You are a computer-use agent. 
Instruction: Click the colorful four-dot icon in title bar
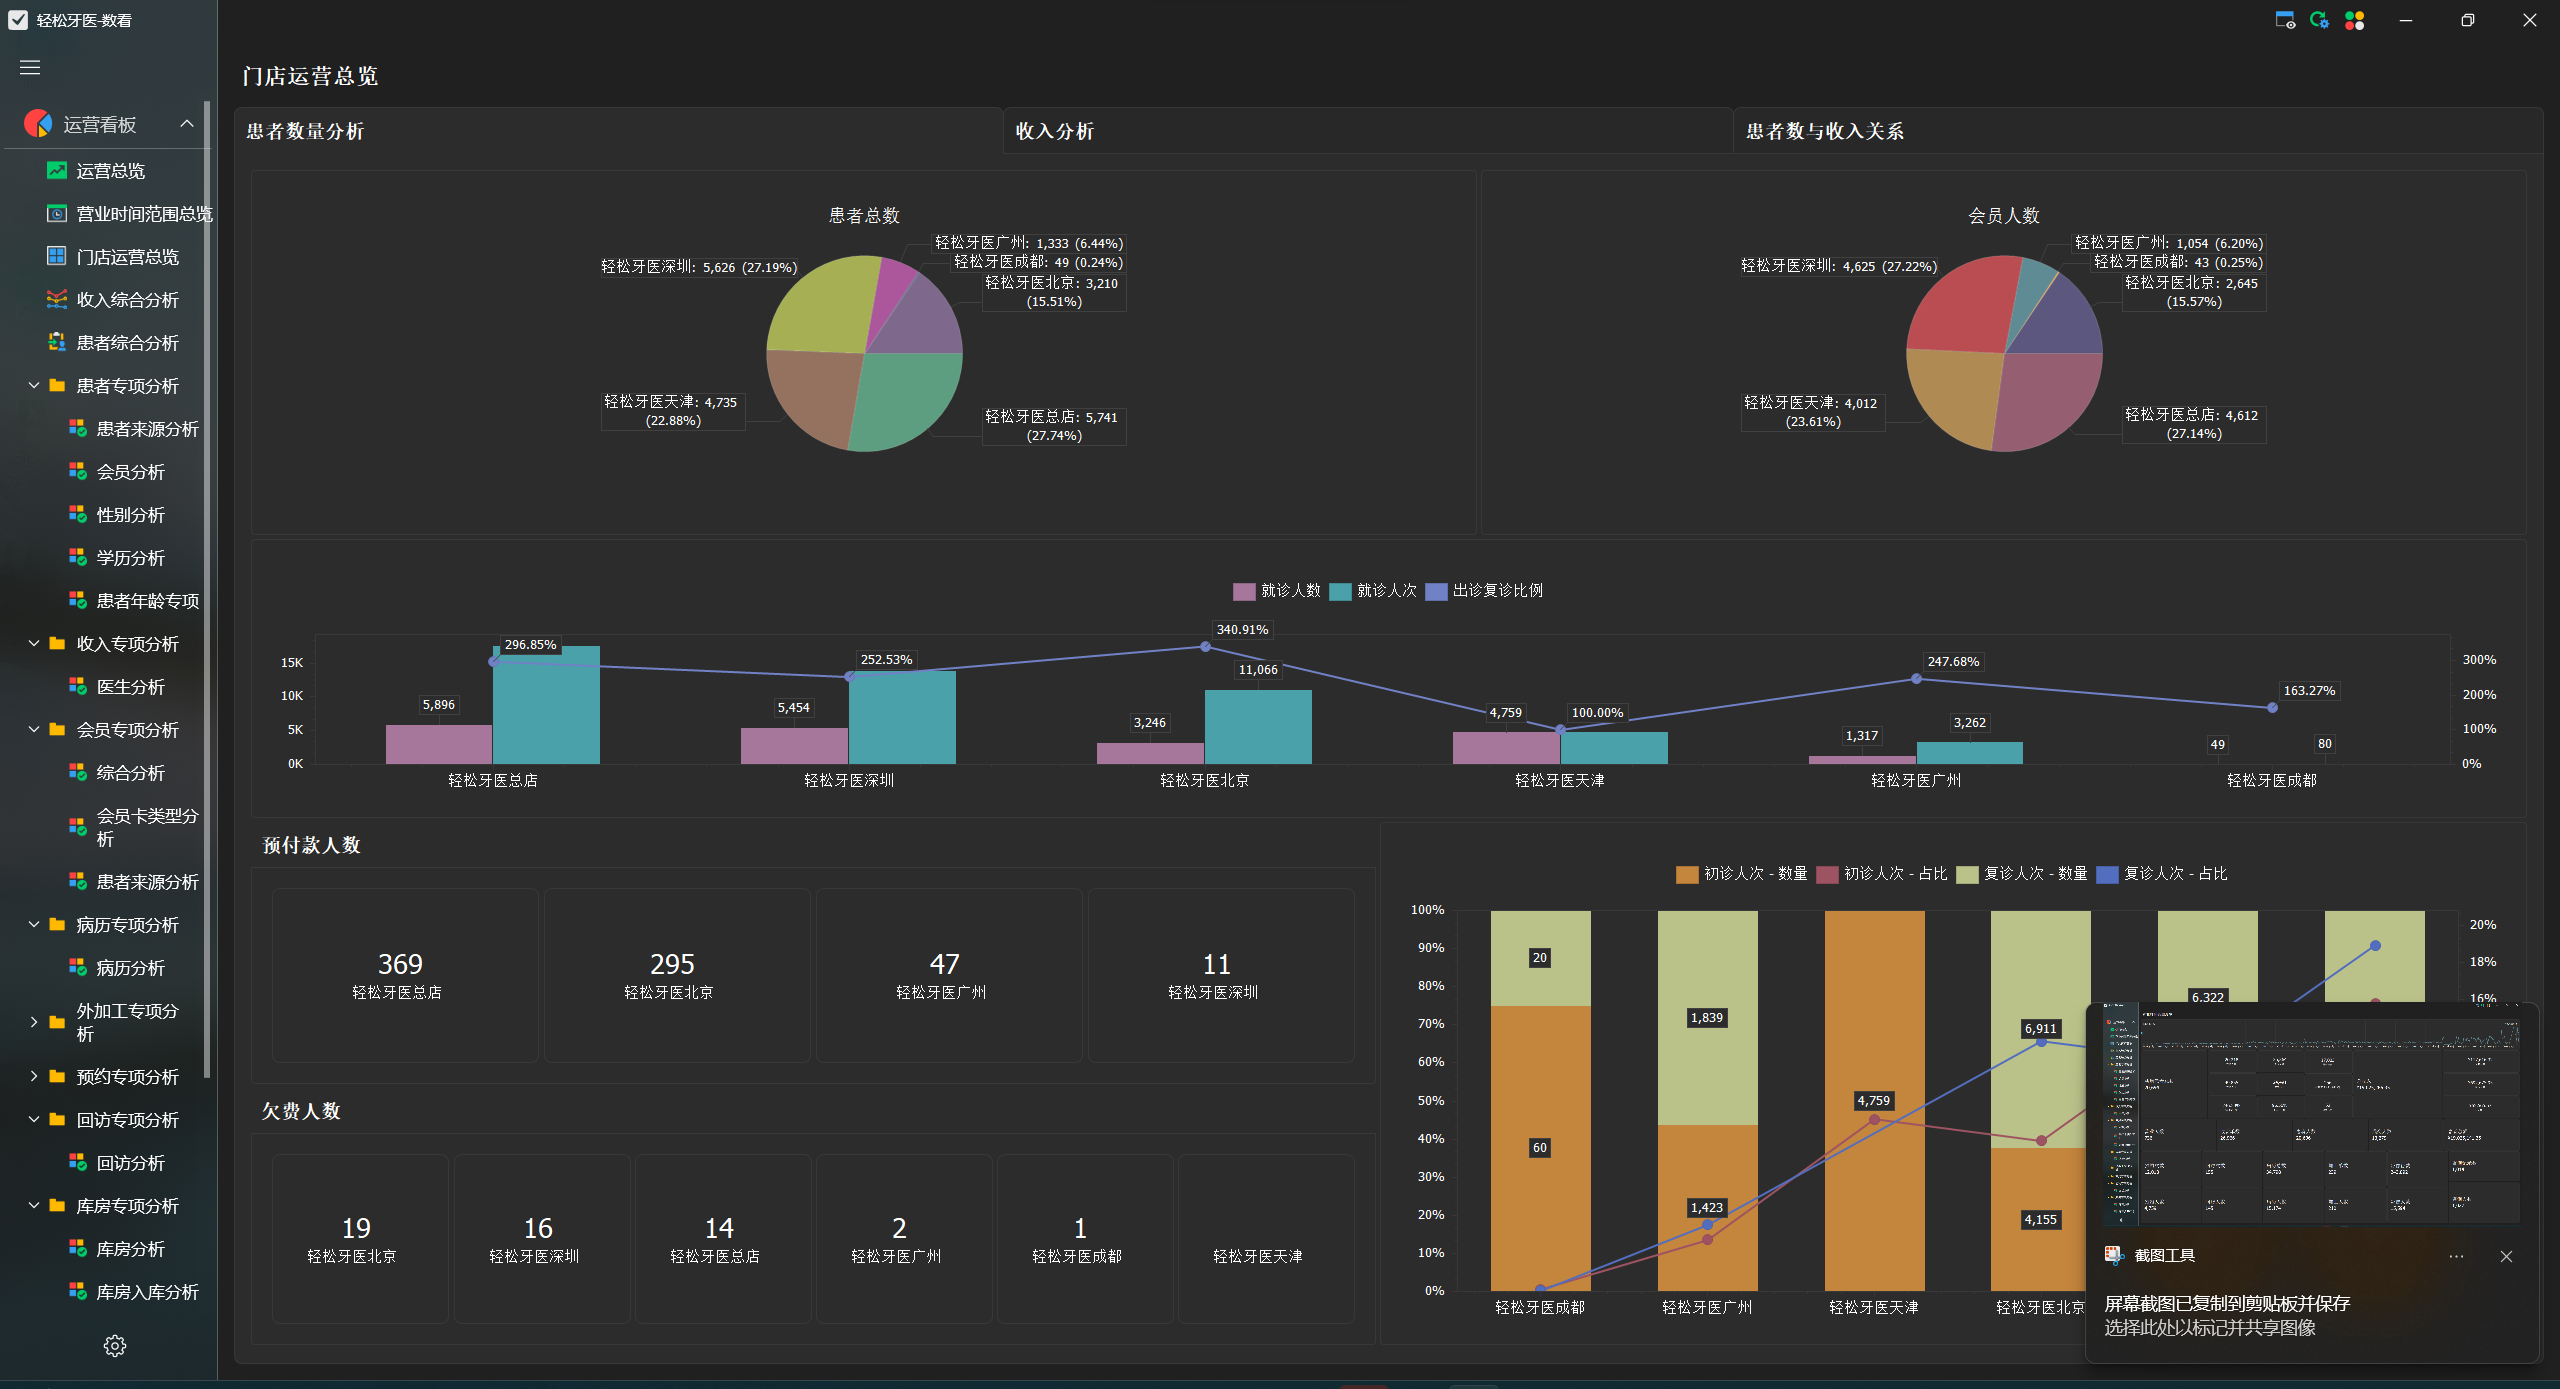[x=2355, y=20]
